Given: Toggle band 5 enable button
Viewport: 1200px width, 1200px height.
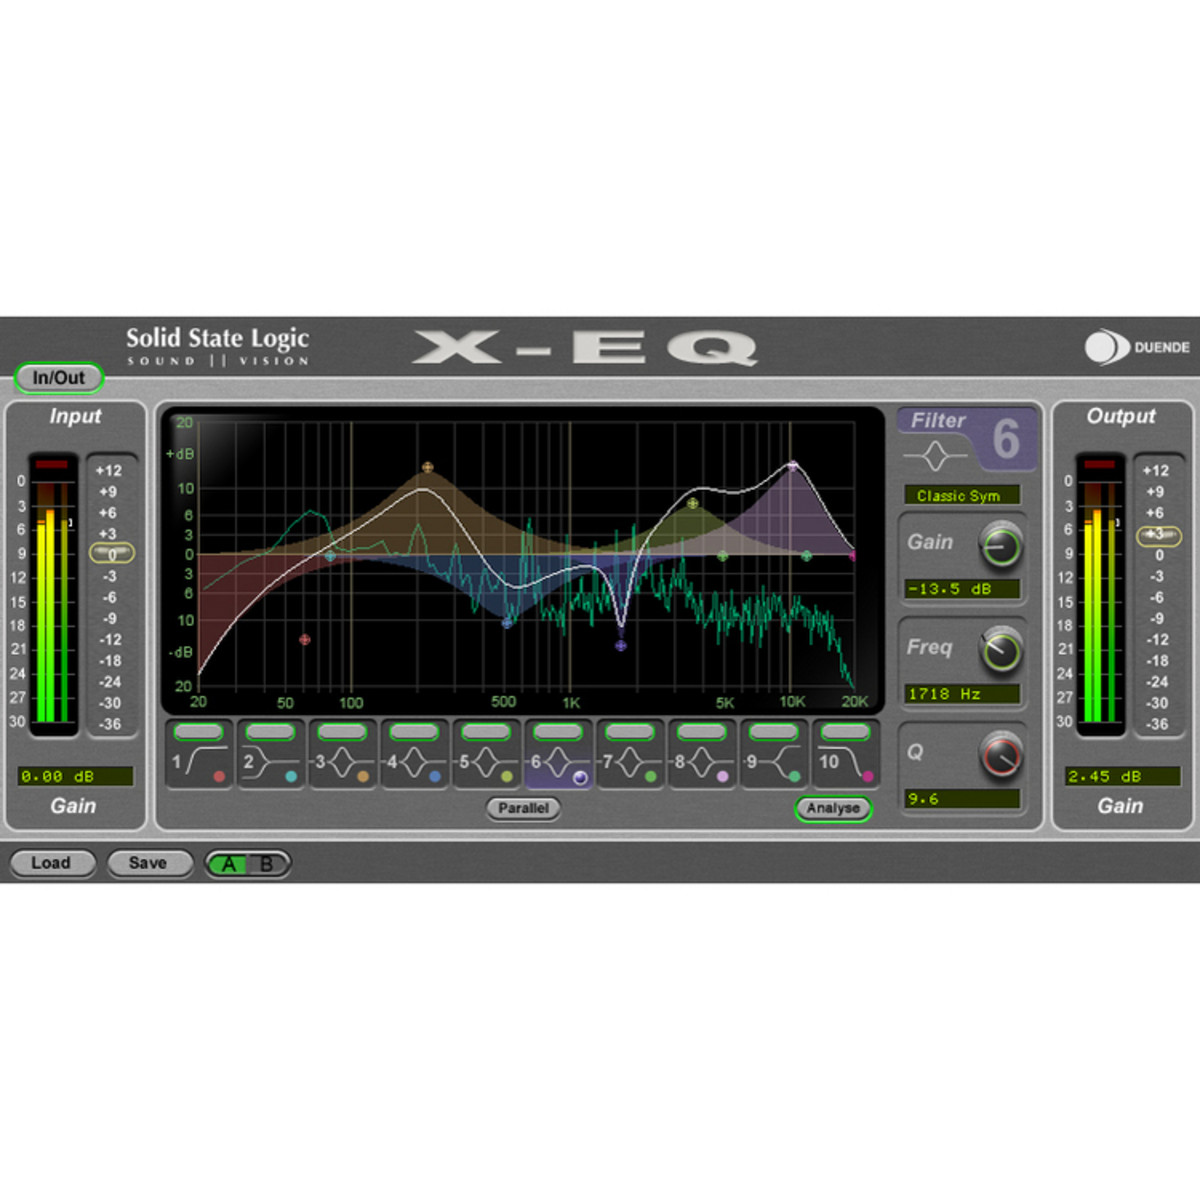Looking at the screenshot, I should coord(486,732).
